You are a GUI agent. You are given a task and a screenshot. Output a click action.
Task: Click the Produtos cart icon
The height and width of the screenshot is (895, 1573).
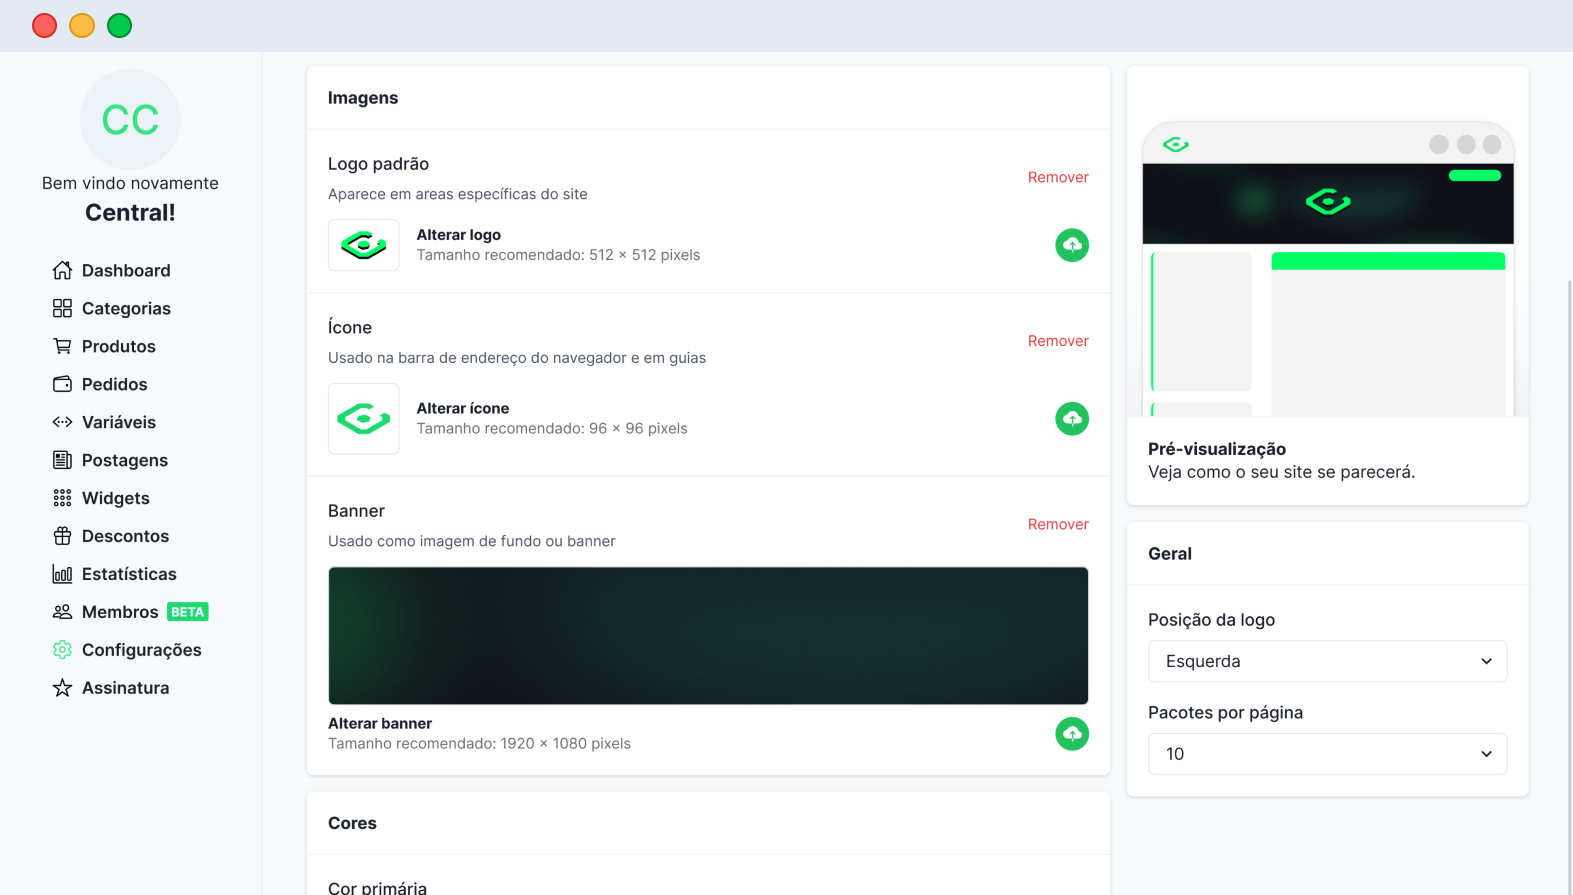pyautogui.click(x=62, y=346)
